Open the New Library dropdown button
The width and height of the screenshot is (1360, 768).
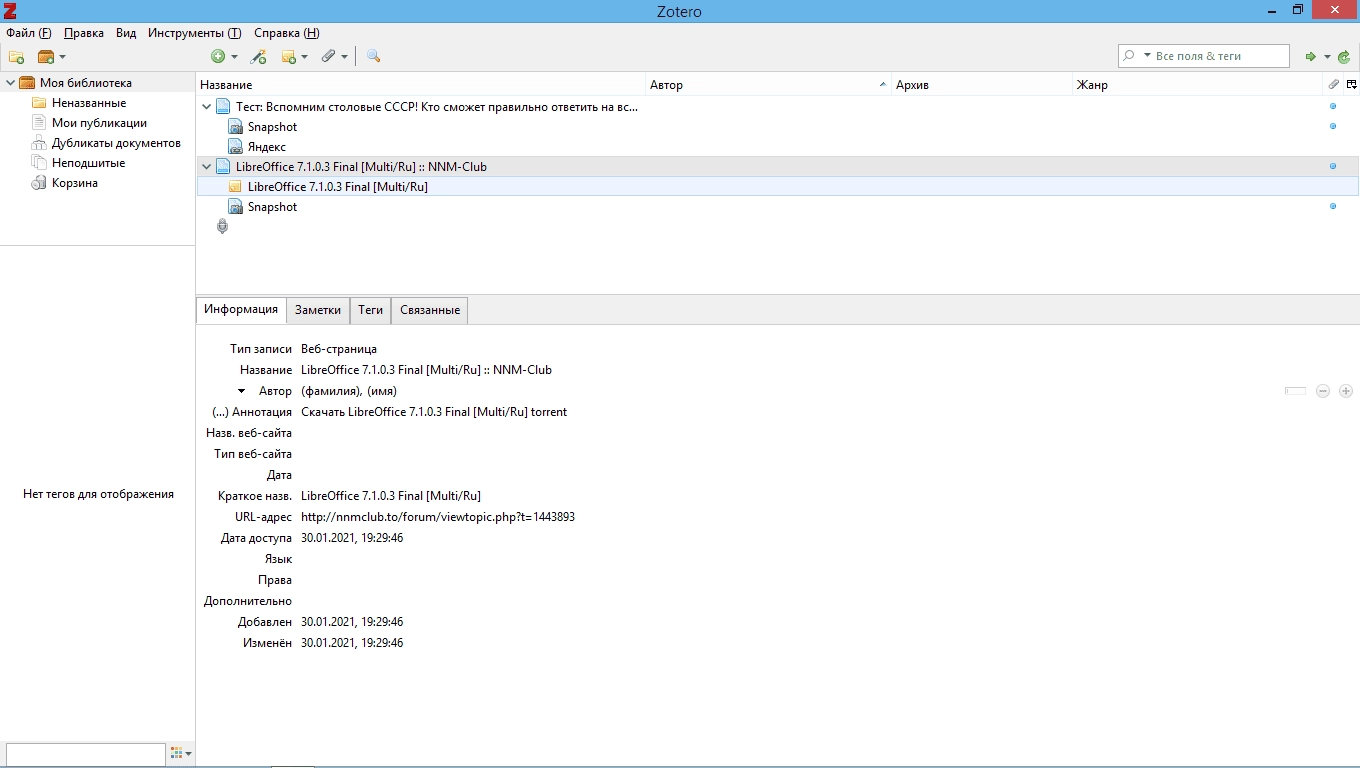coord(51,57)
